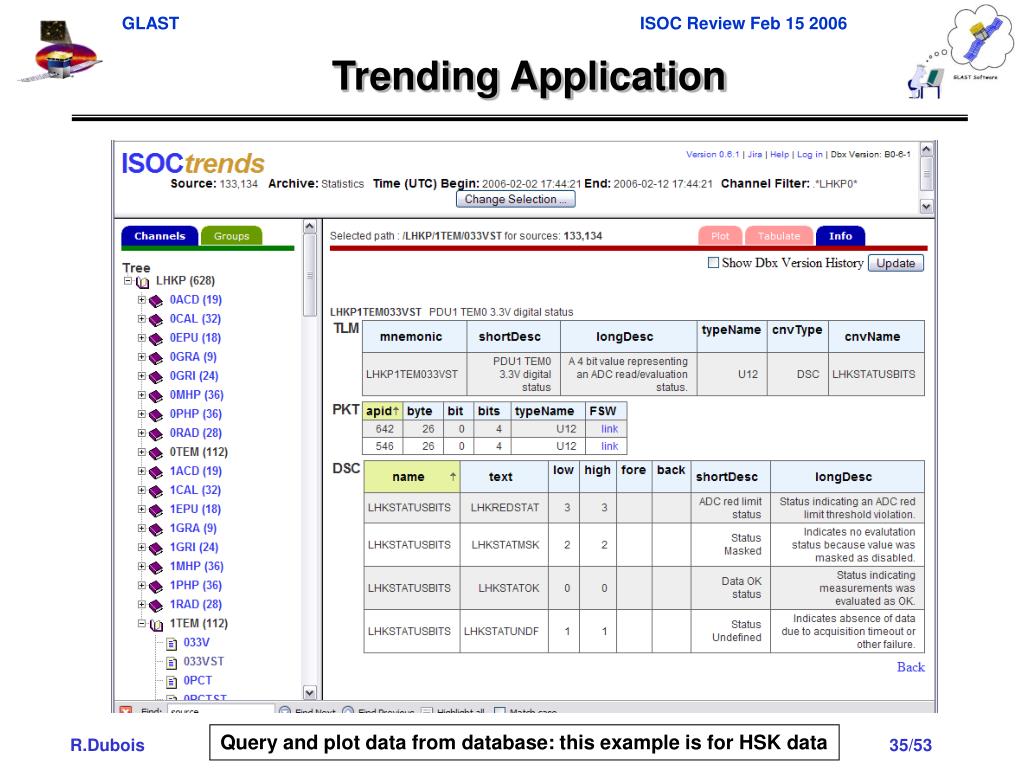Enable Show Dbx Version History checkbox
The width and height of the screenshot is (1024, 768).
(713, 263)
